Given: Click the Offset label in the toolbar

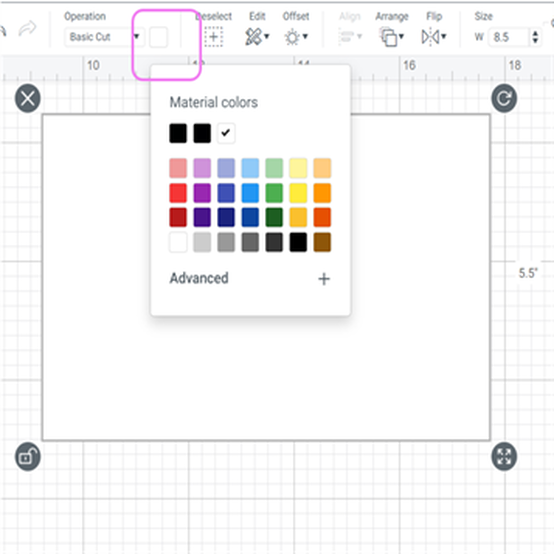Looking at the screenshot, I should (296, 16).
